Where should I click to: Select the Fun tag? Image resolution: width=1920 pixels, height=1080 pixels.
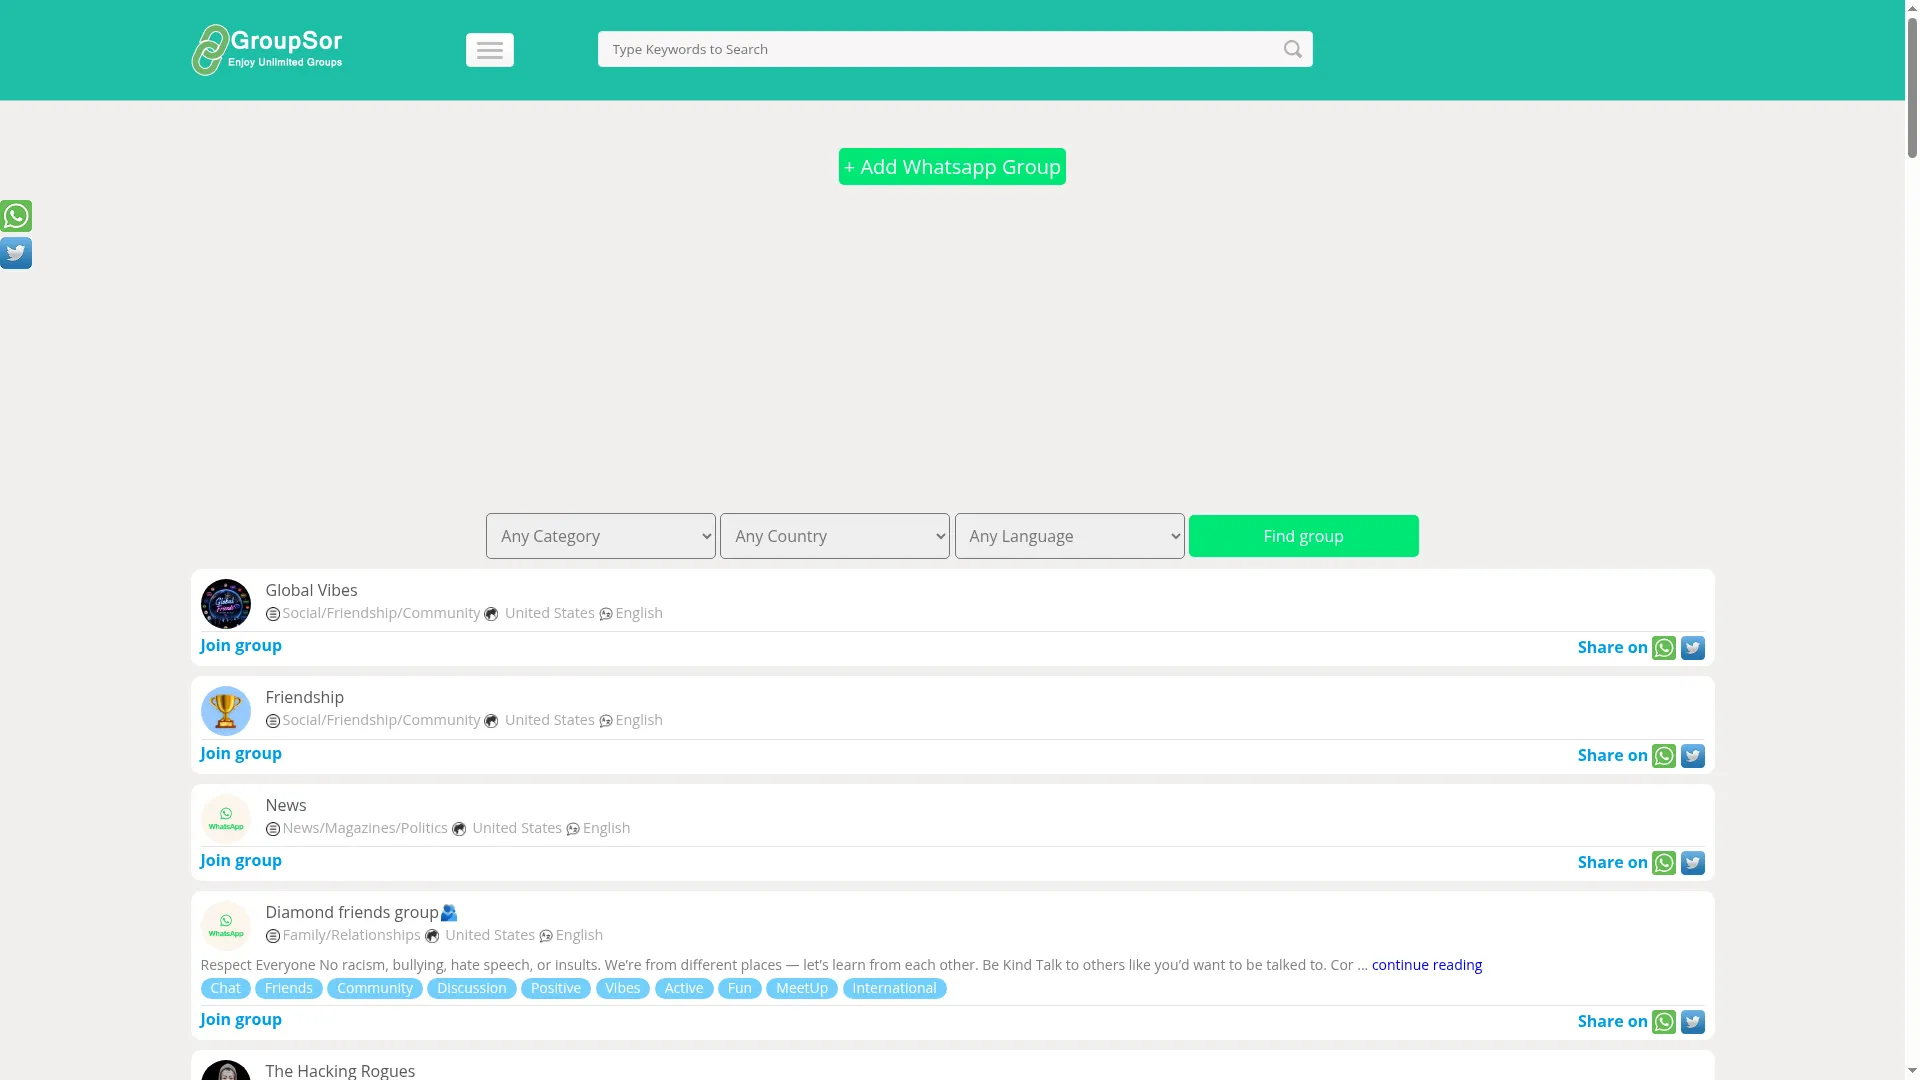740,988
